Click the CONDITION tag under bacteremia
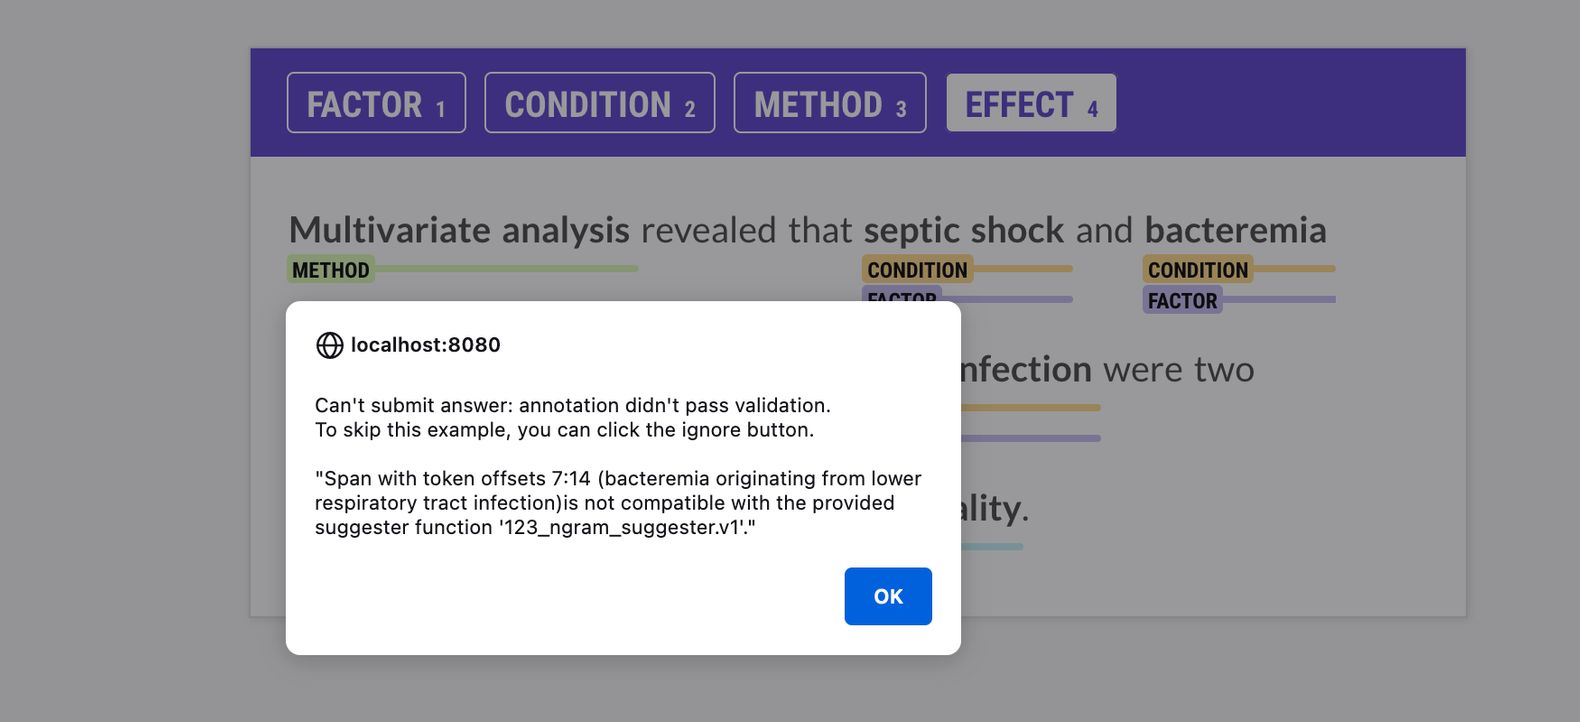 (1197, 269)
